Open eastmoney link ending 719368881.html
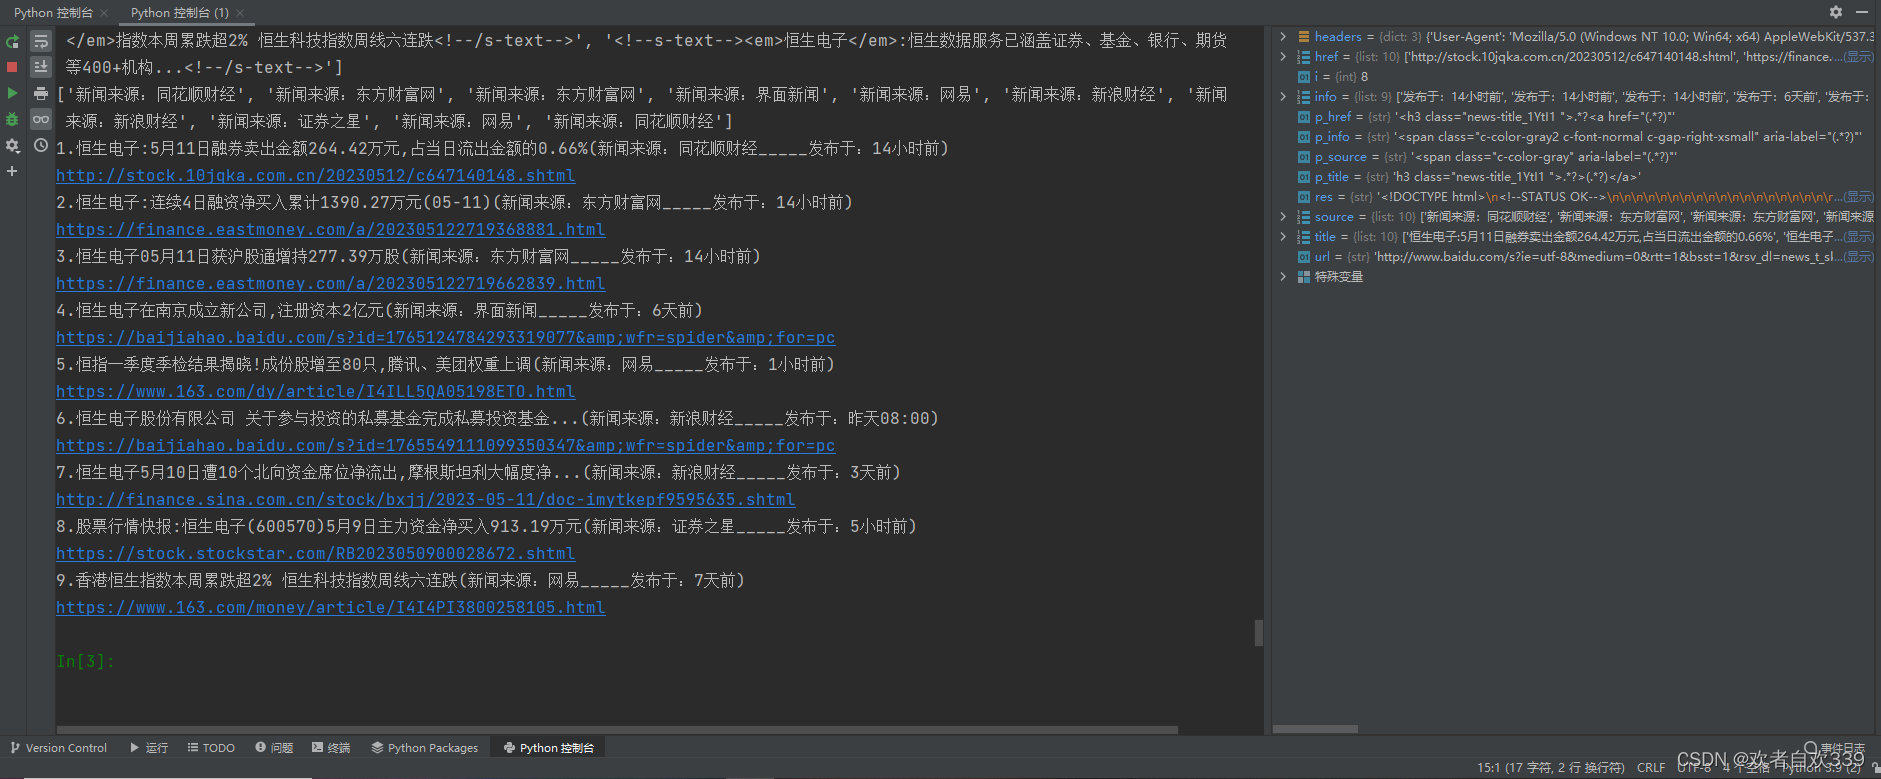Image resolution: width=1881 pixels, height=779 pixels. tap(330, 230)
